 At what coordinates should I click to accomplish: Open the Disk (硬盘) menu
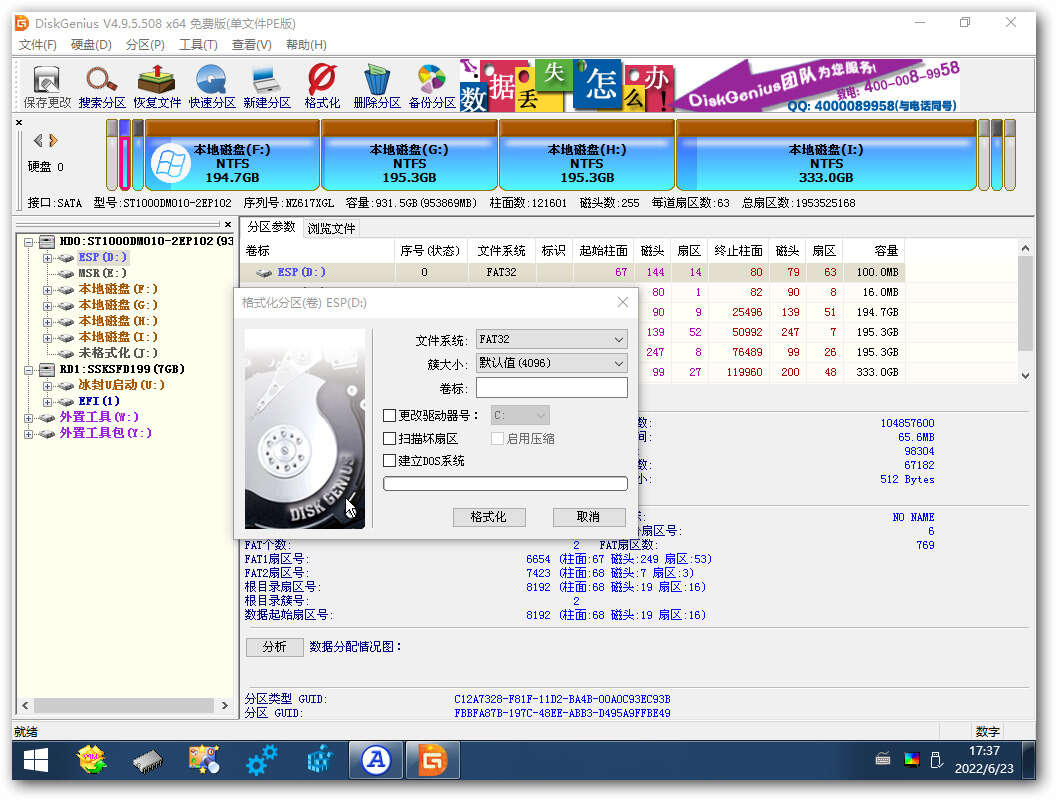click(x=91, y=44)
